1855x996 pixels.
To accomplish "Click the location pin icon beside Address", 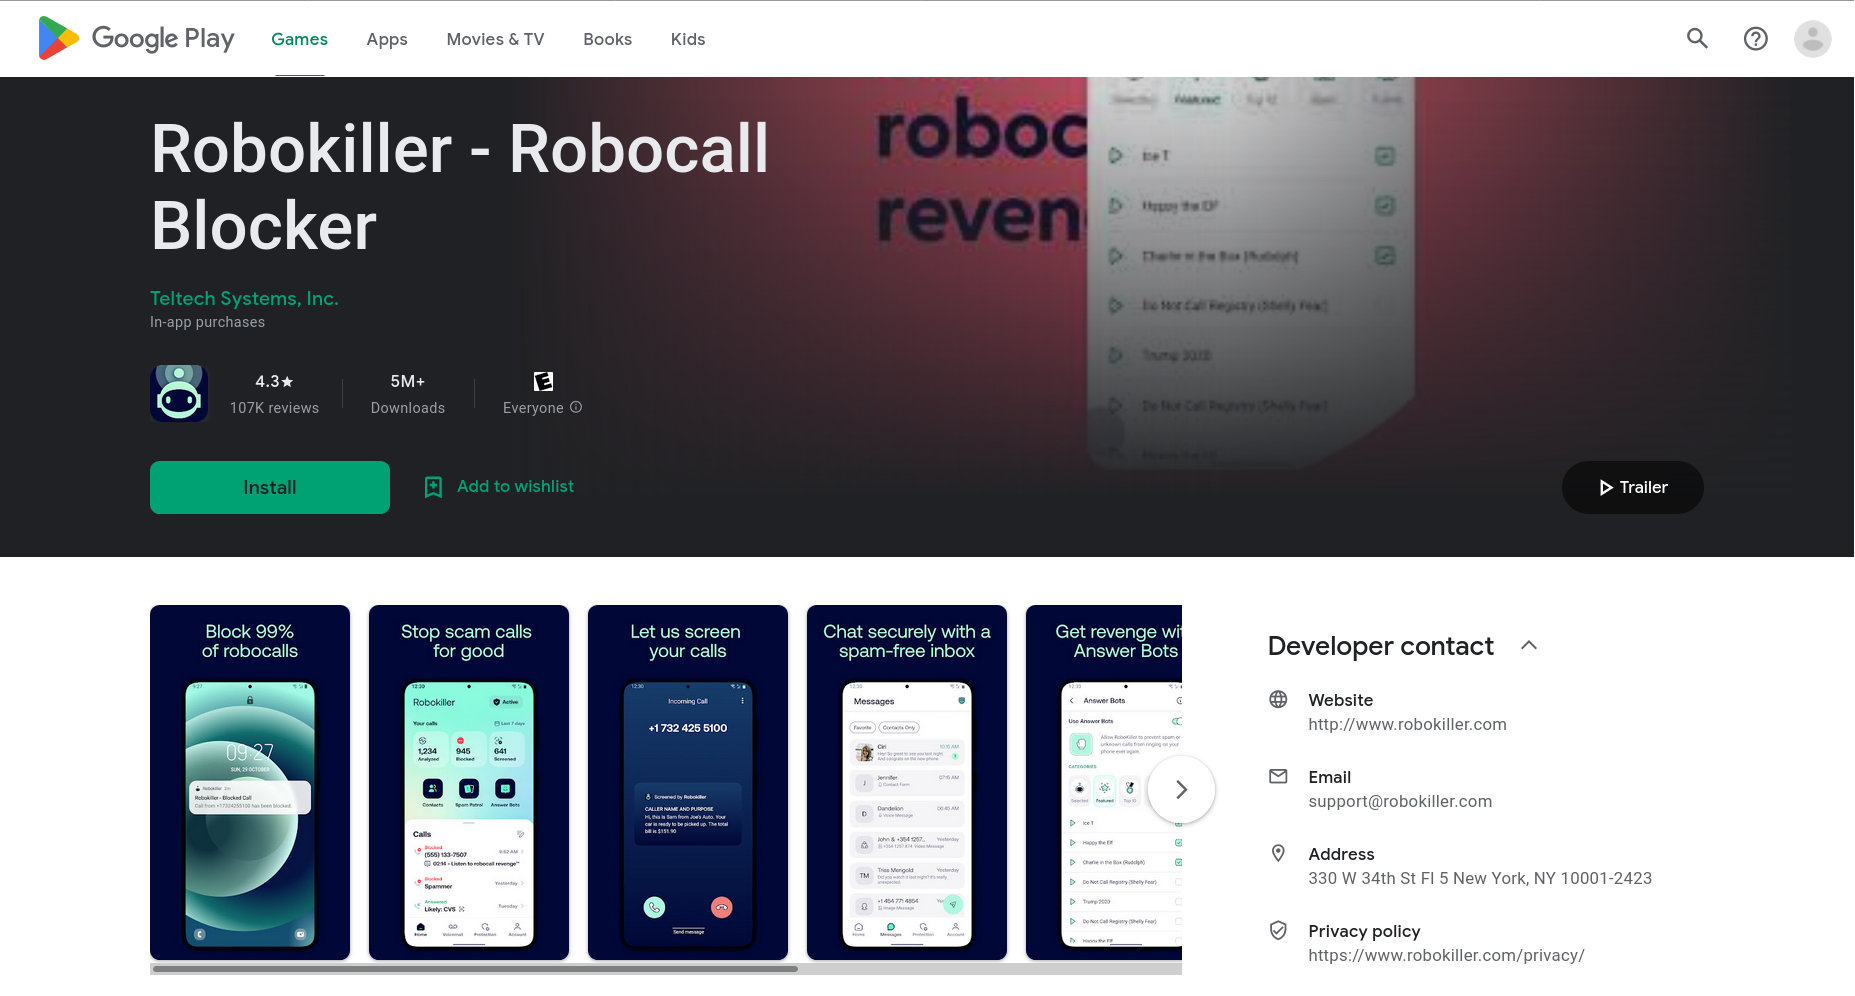I will click(x=1278, y=853).
